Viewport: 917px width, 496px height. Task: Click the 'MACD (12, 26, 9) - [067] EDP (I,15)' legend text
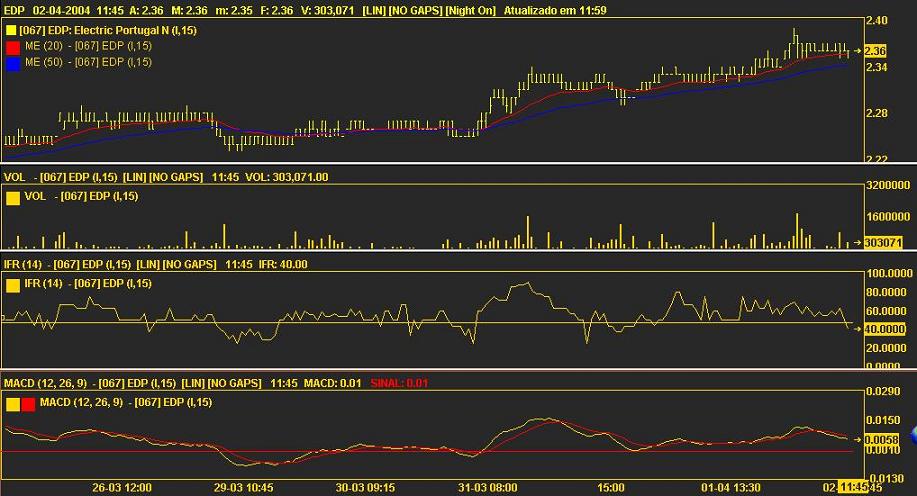click(126, 402)
